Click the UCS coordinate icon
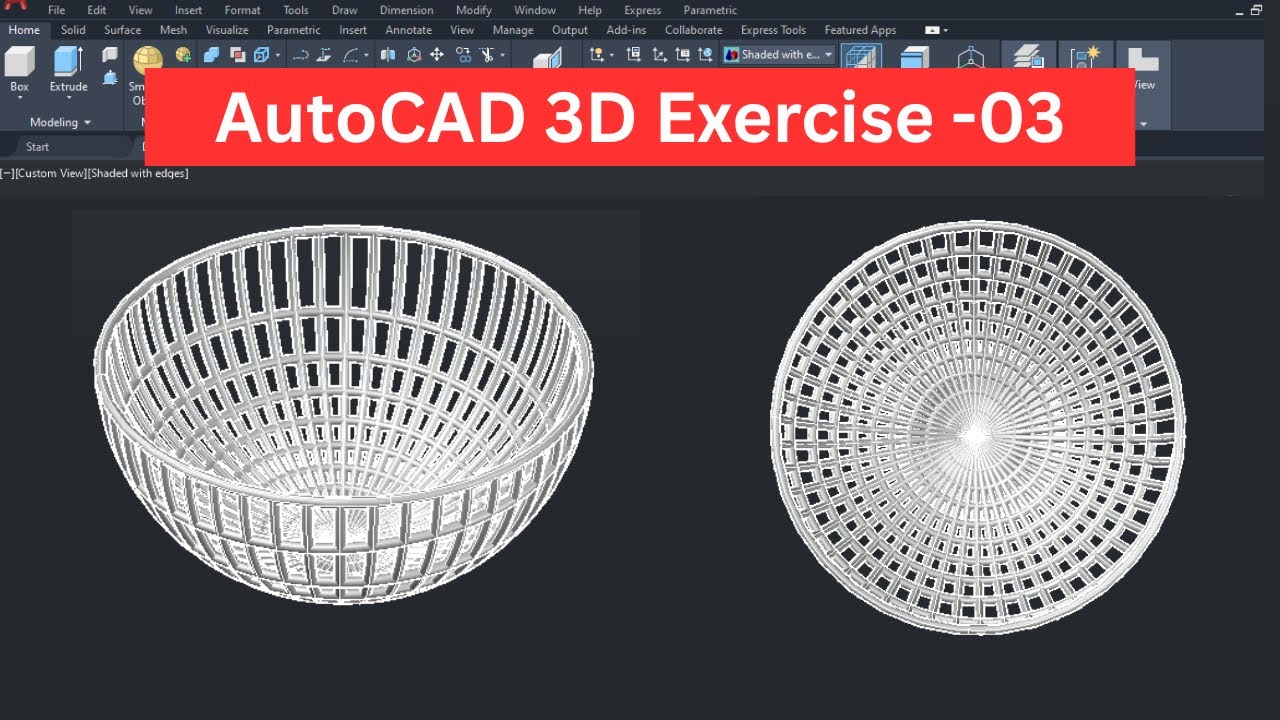1280x720 pixels. click(x=597, y=55)
